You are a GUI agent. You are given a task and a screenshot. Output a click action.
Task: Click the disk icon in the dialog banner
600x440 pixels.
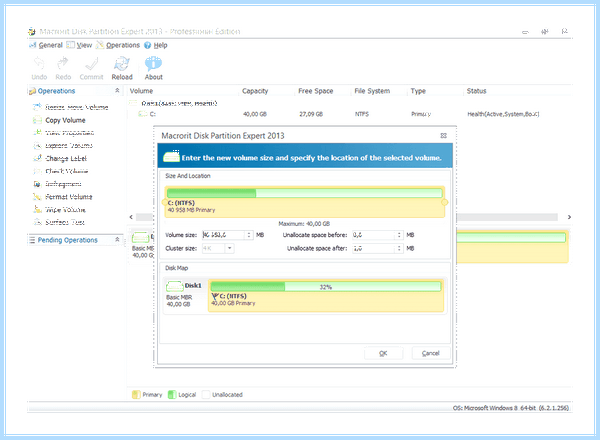coord(171,156)
